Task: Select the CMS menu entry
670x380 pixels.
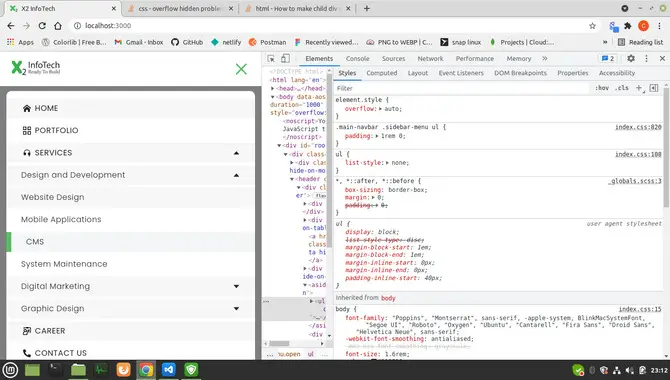Action: [130, 242]
